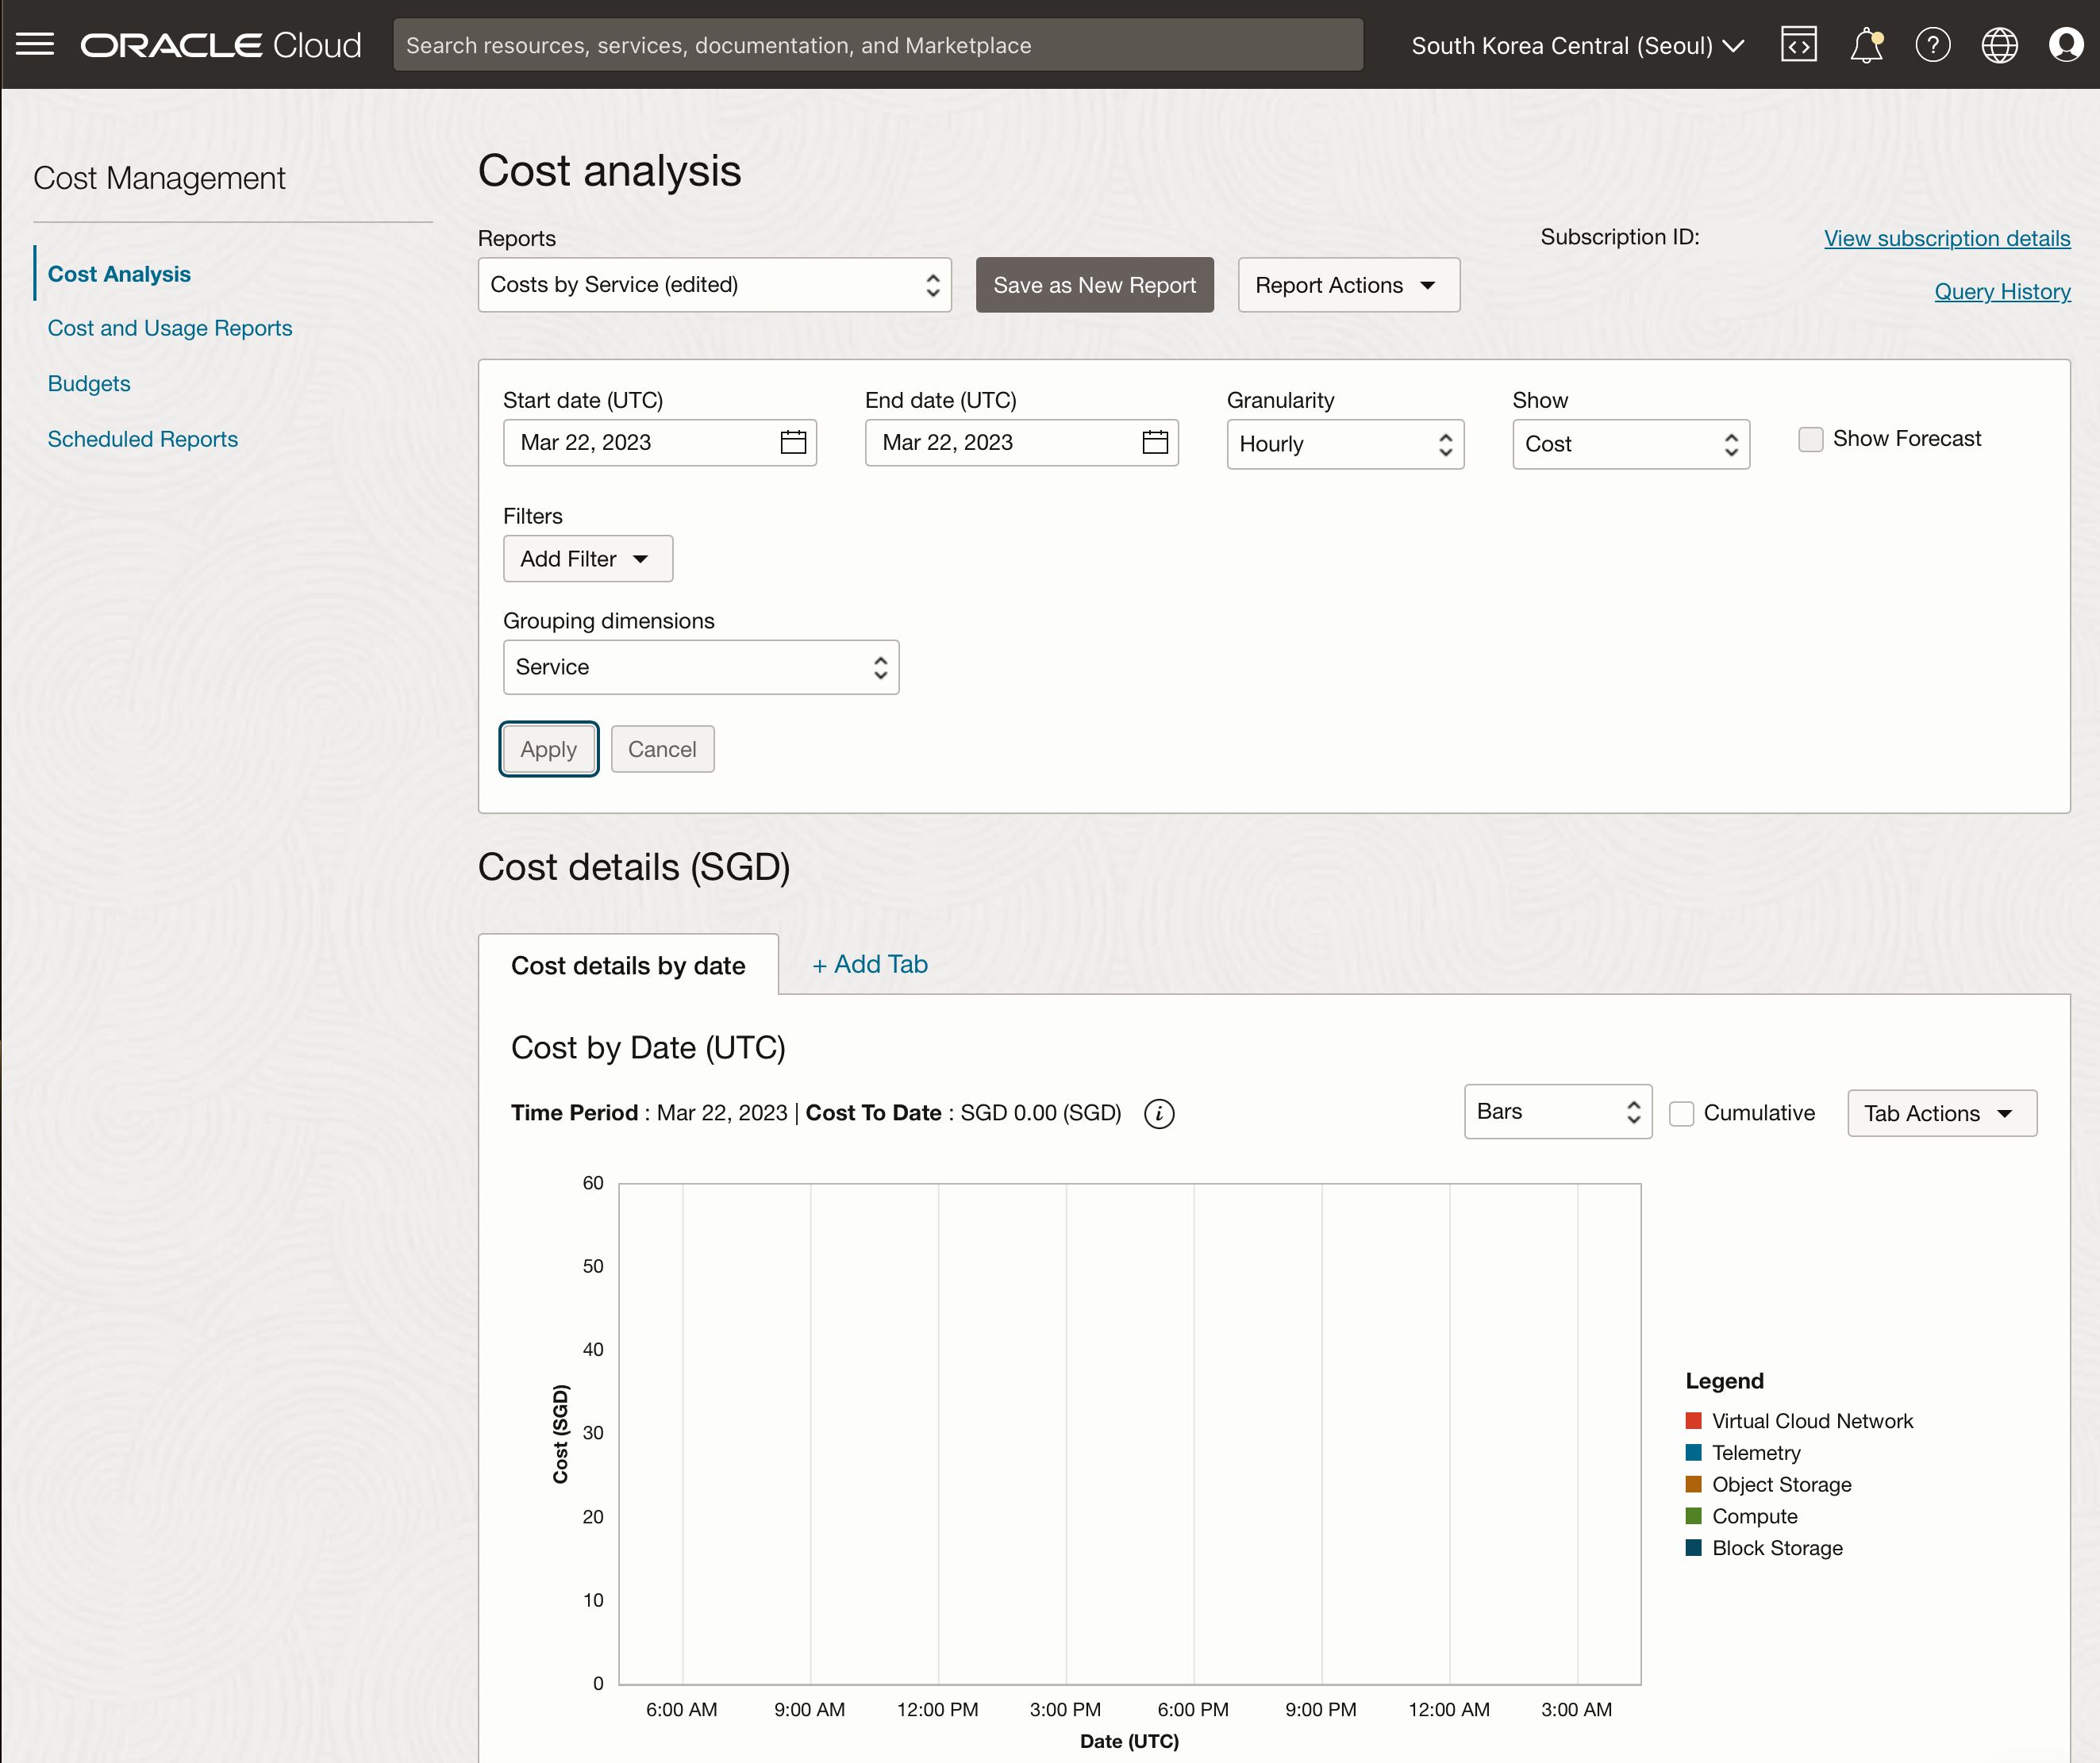Open the Grouping dimensions Service selector

(x=700, y=667)
